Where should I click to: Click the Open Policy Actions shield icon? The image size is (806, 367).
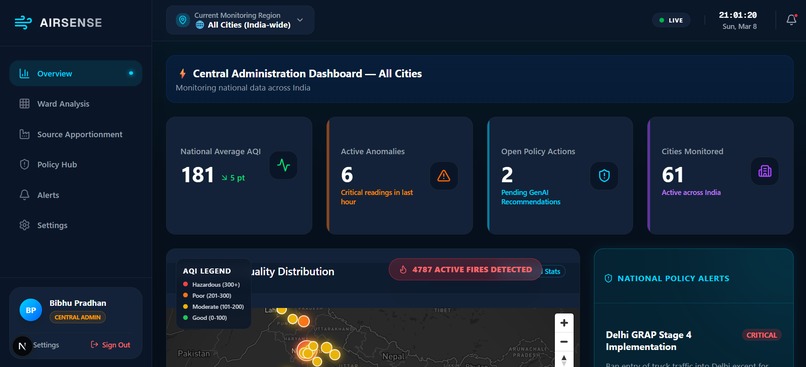[x=604, y=176]
